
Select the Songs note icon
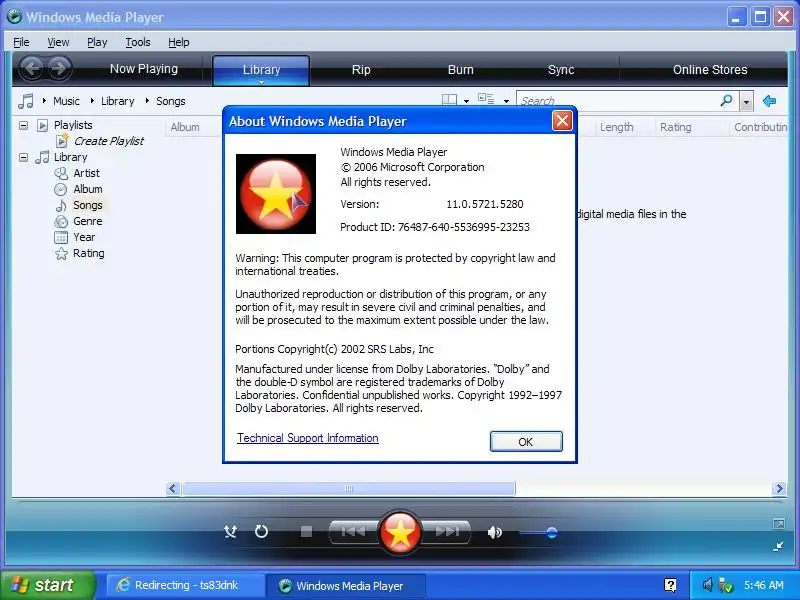(61, 205)
